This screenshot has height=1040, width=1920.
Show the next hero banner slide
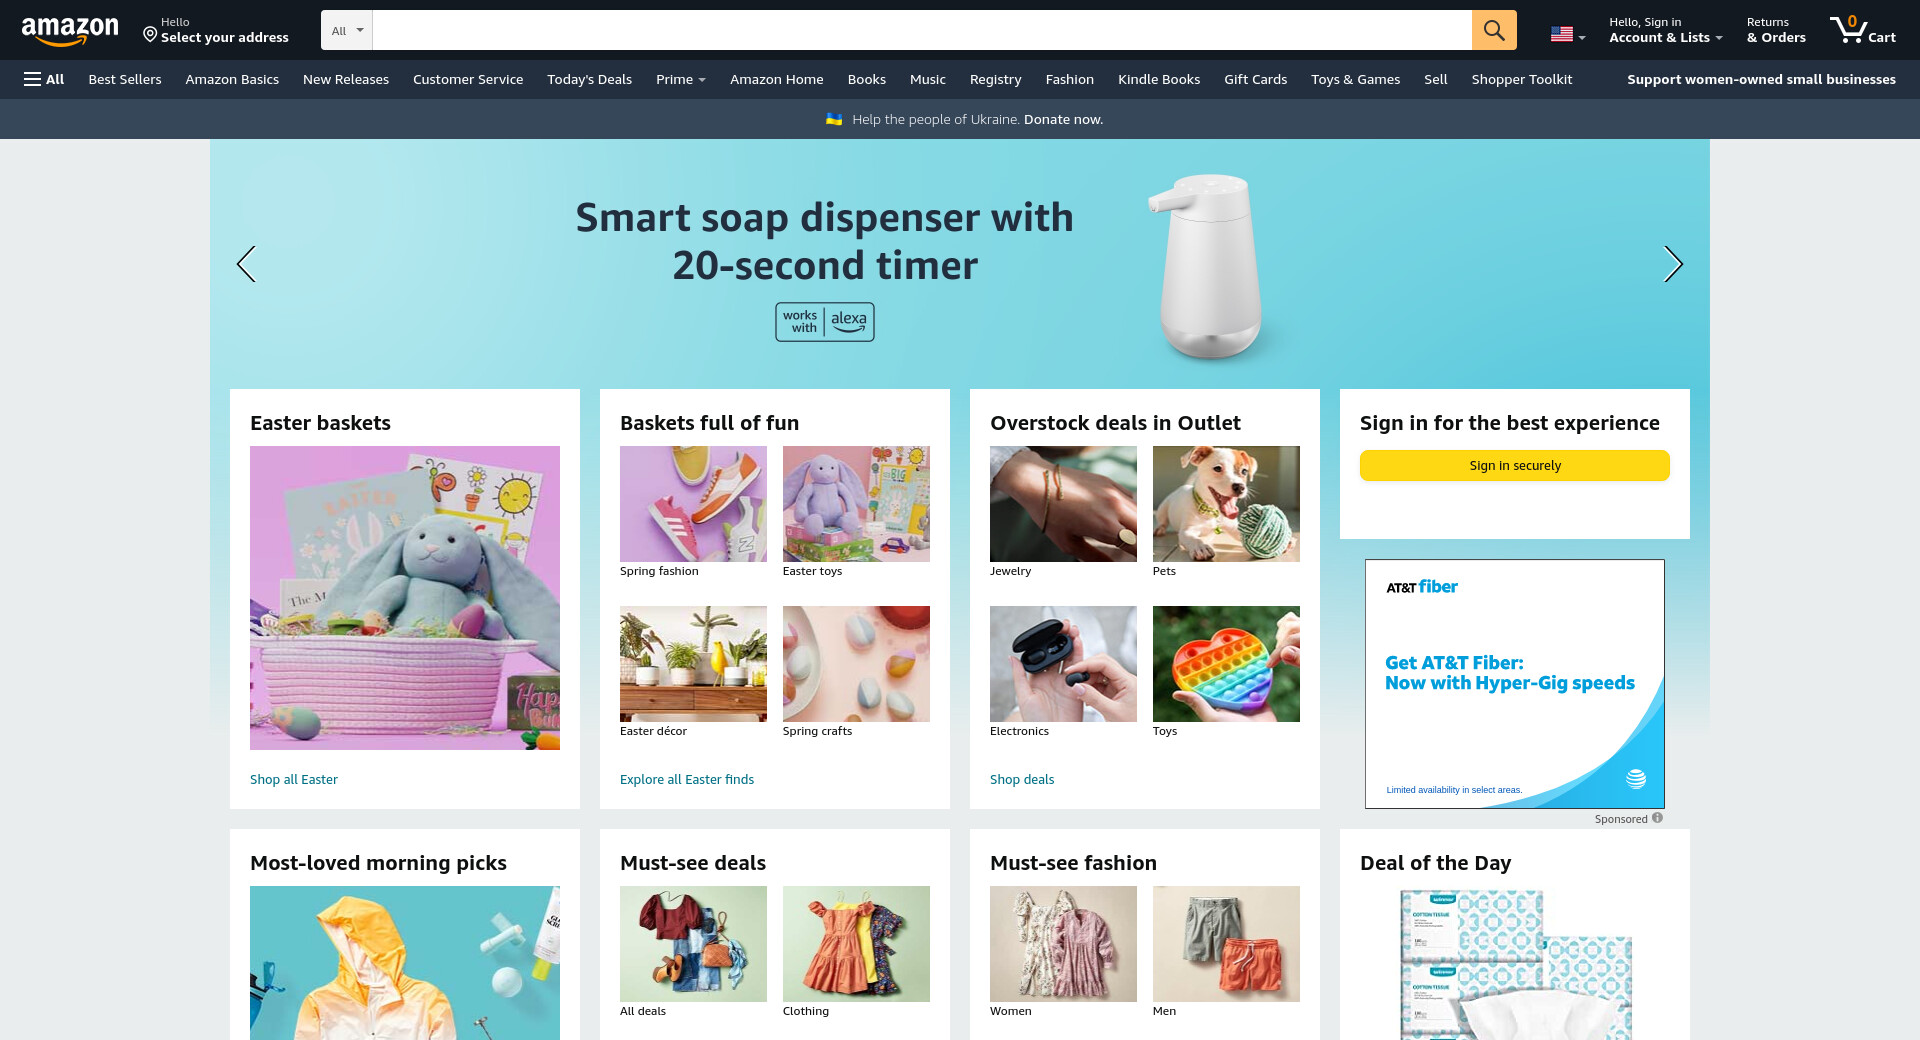[1673, 264]
